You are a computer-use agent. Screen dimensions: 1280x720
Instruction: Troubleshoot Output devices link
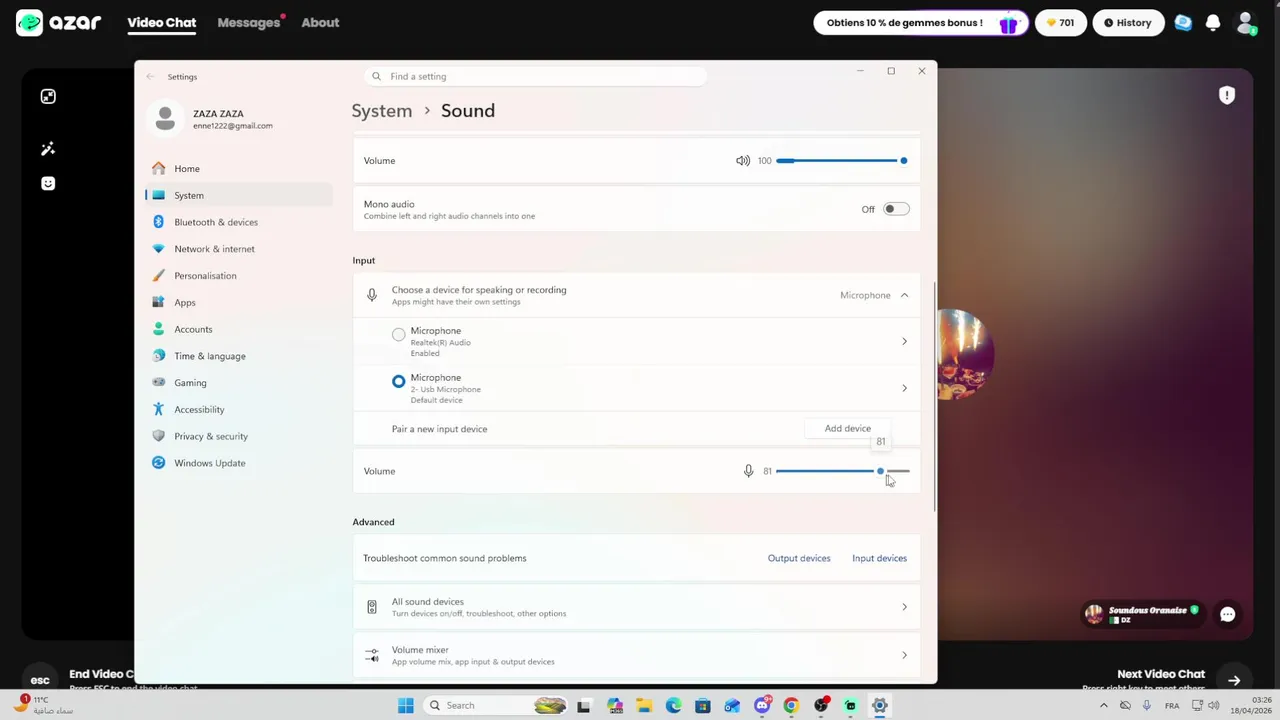(799, 558)
